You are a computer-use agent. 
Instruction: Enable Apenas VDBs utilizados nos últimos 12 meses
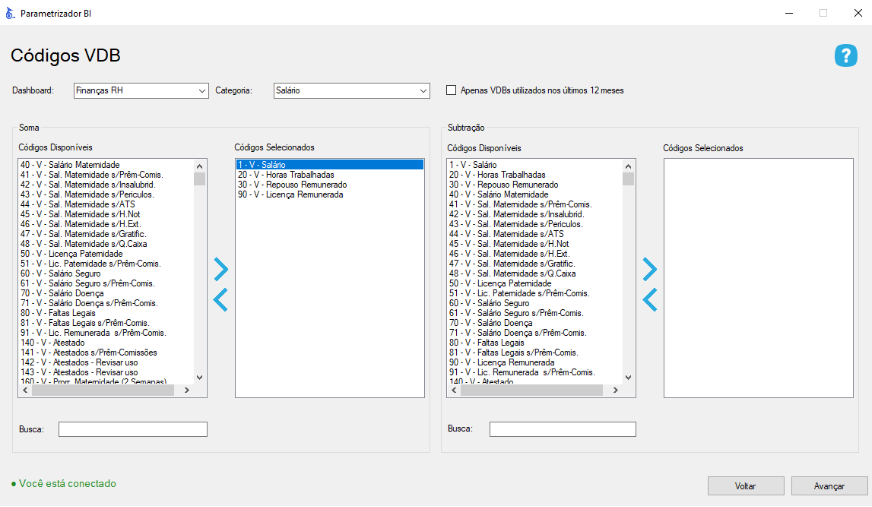click(451, 90)
